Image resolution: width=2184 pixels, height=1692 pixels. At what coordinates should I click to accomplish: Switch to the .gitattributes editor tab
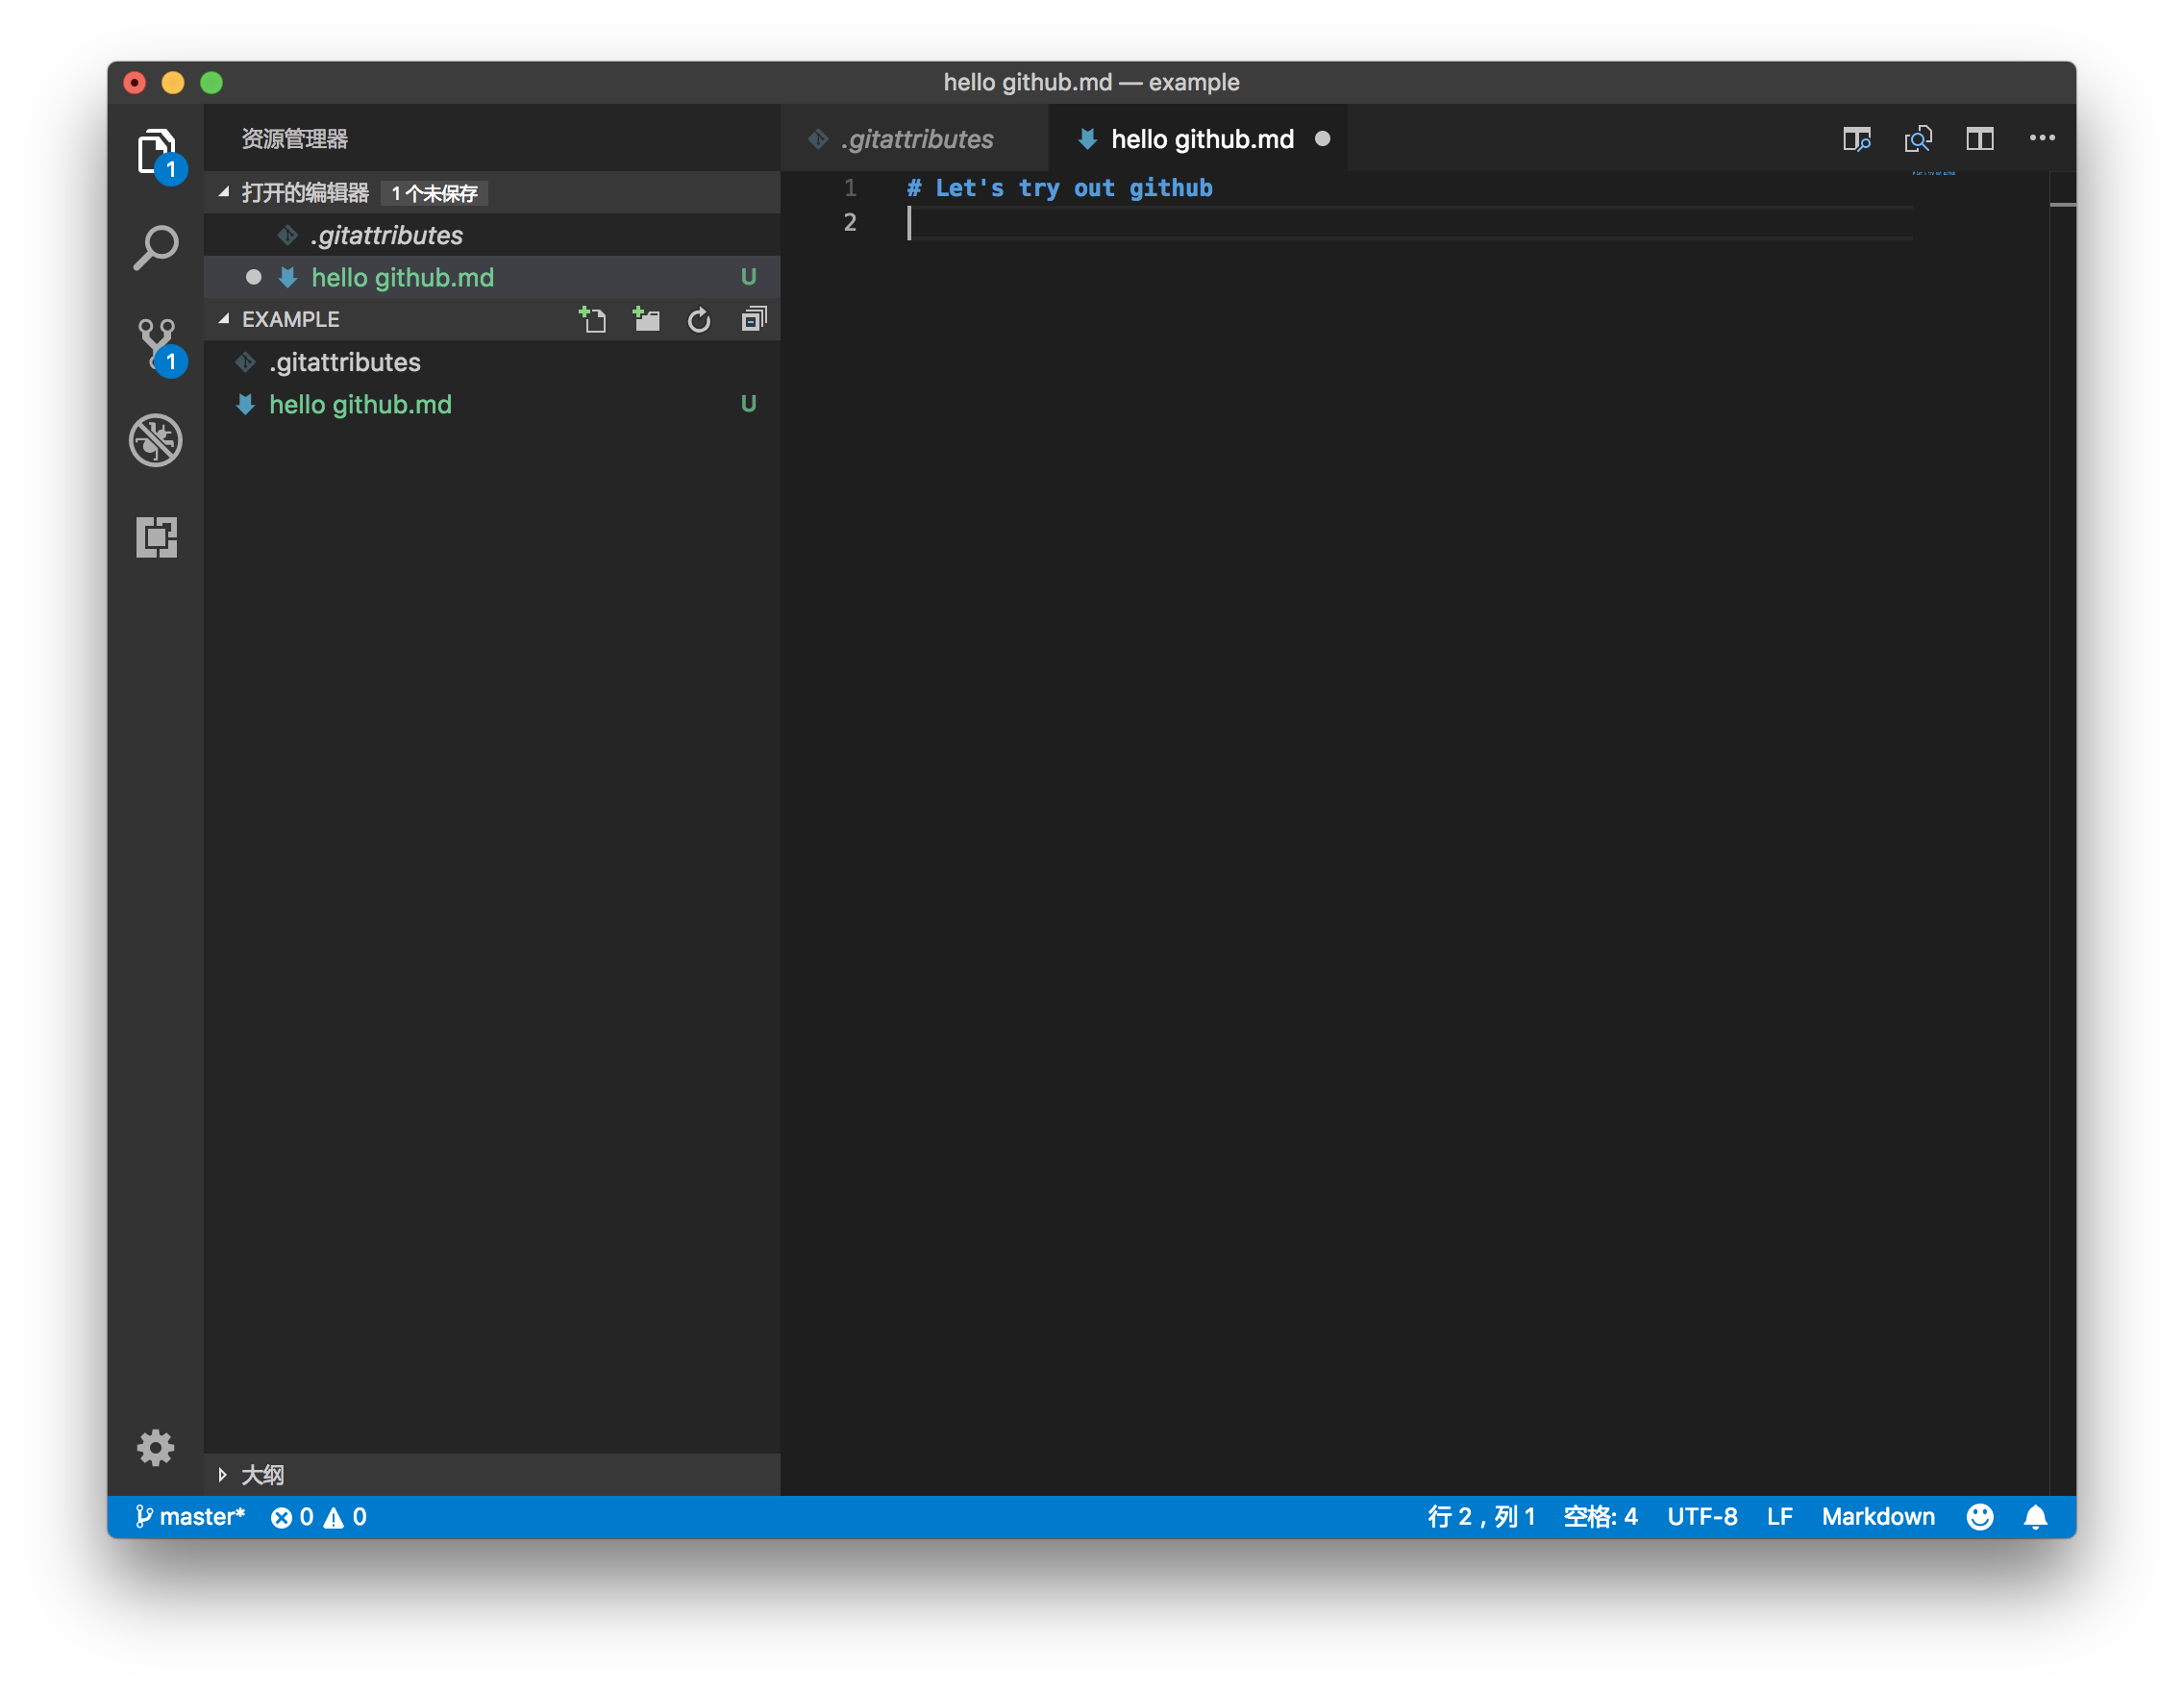click(x=917, y=139)
